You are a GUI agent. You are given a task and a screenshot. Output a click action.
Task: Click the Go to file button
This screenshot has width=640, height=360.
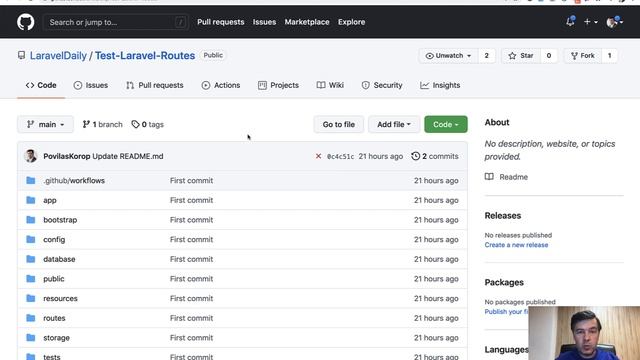pyautogui.click(x=338, y=124)
